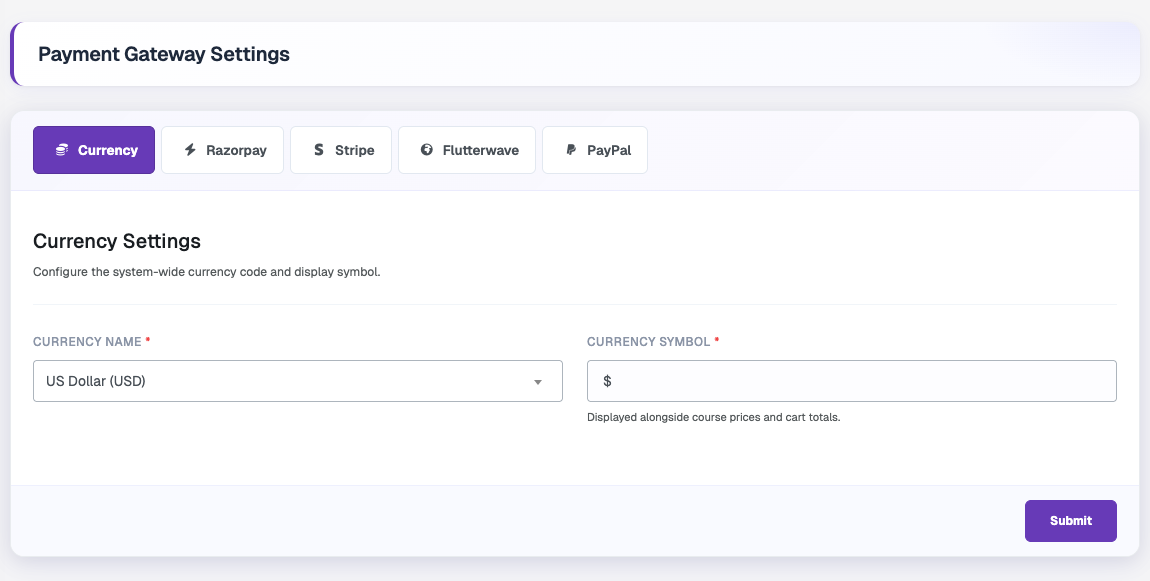Click the Payment Gateway Settings heading
Screen dimensions: 1150x581
[x=164, y=54]
